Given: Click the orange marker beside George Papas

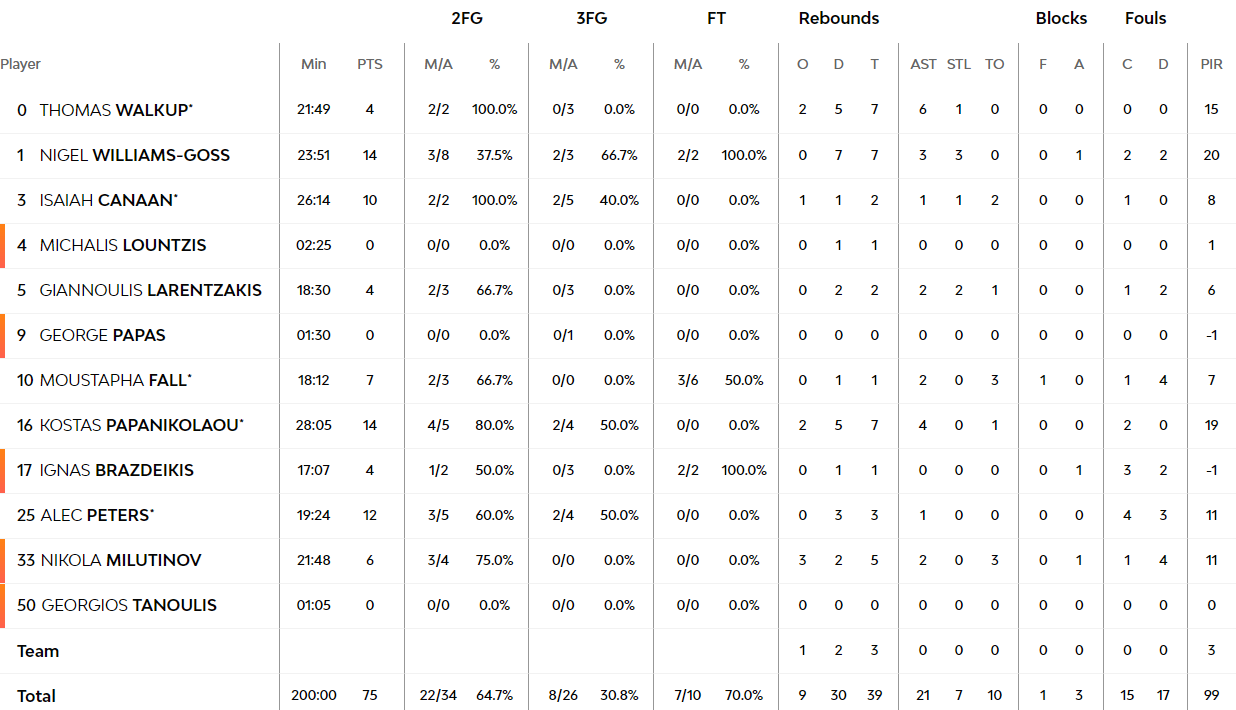Looking at the screenshot, I should (x=3, y=335).
